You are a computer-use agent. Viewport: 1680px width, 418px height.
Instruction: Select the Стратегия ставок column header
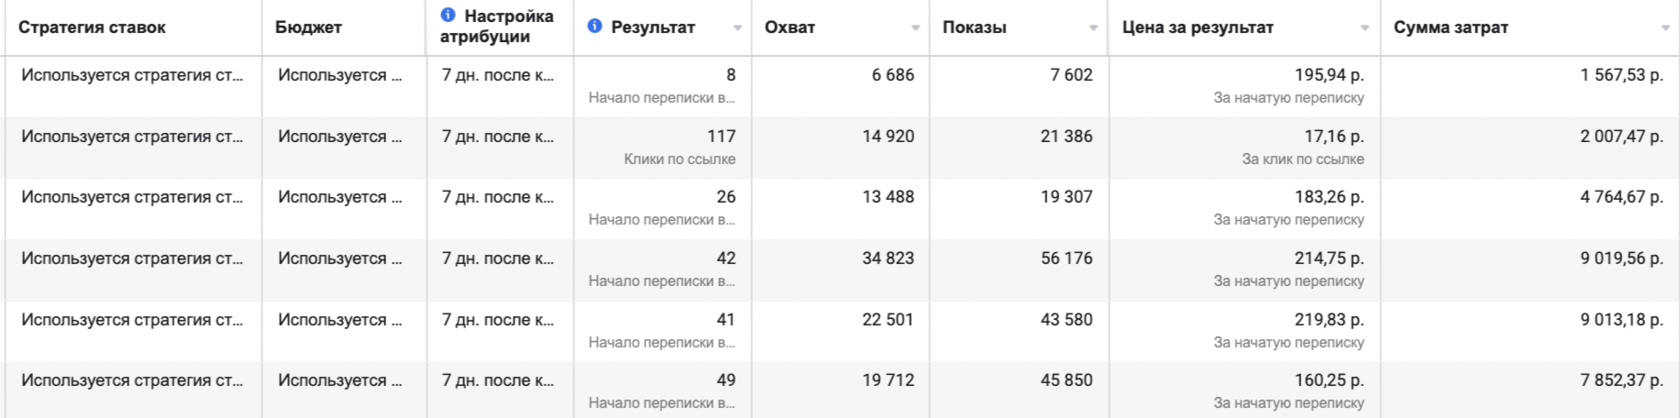(x=92, y=27)
